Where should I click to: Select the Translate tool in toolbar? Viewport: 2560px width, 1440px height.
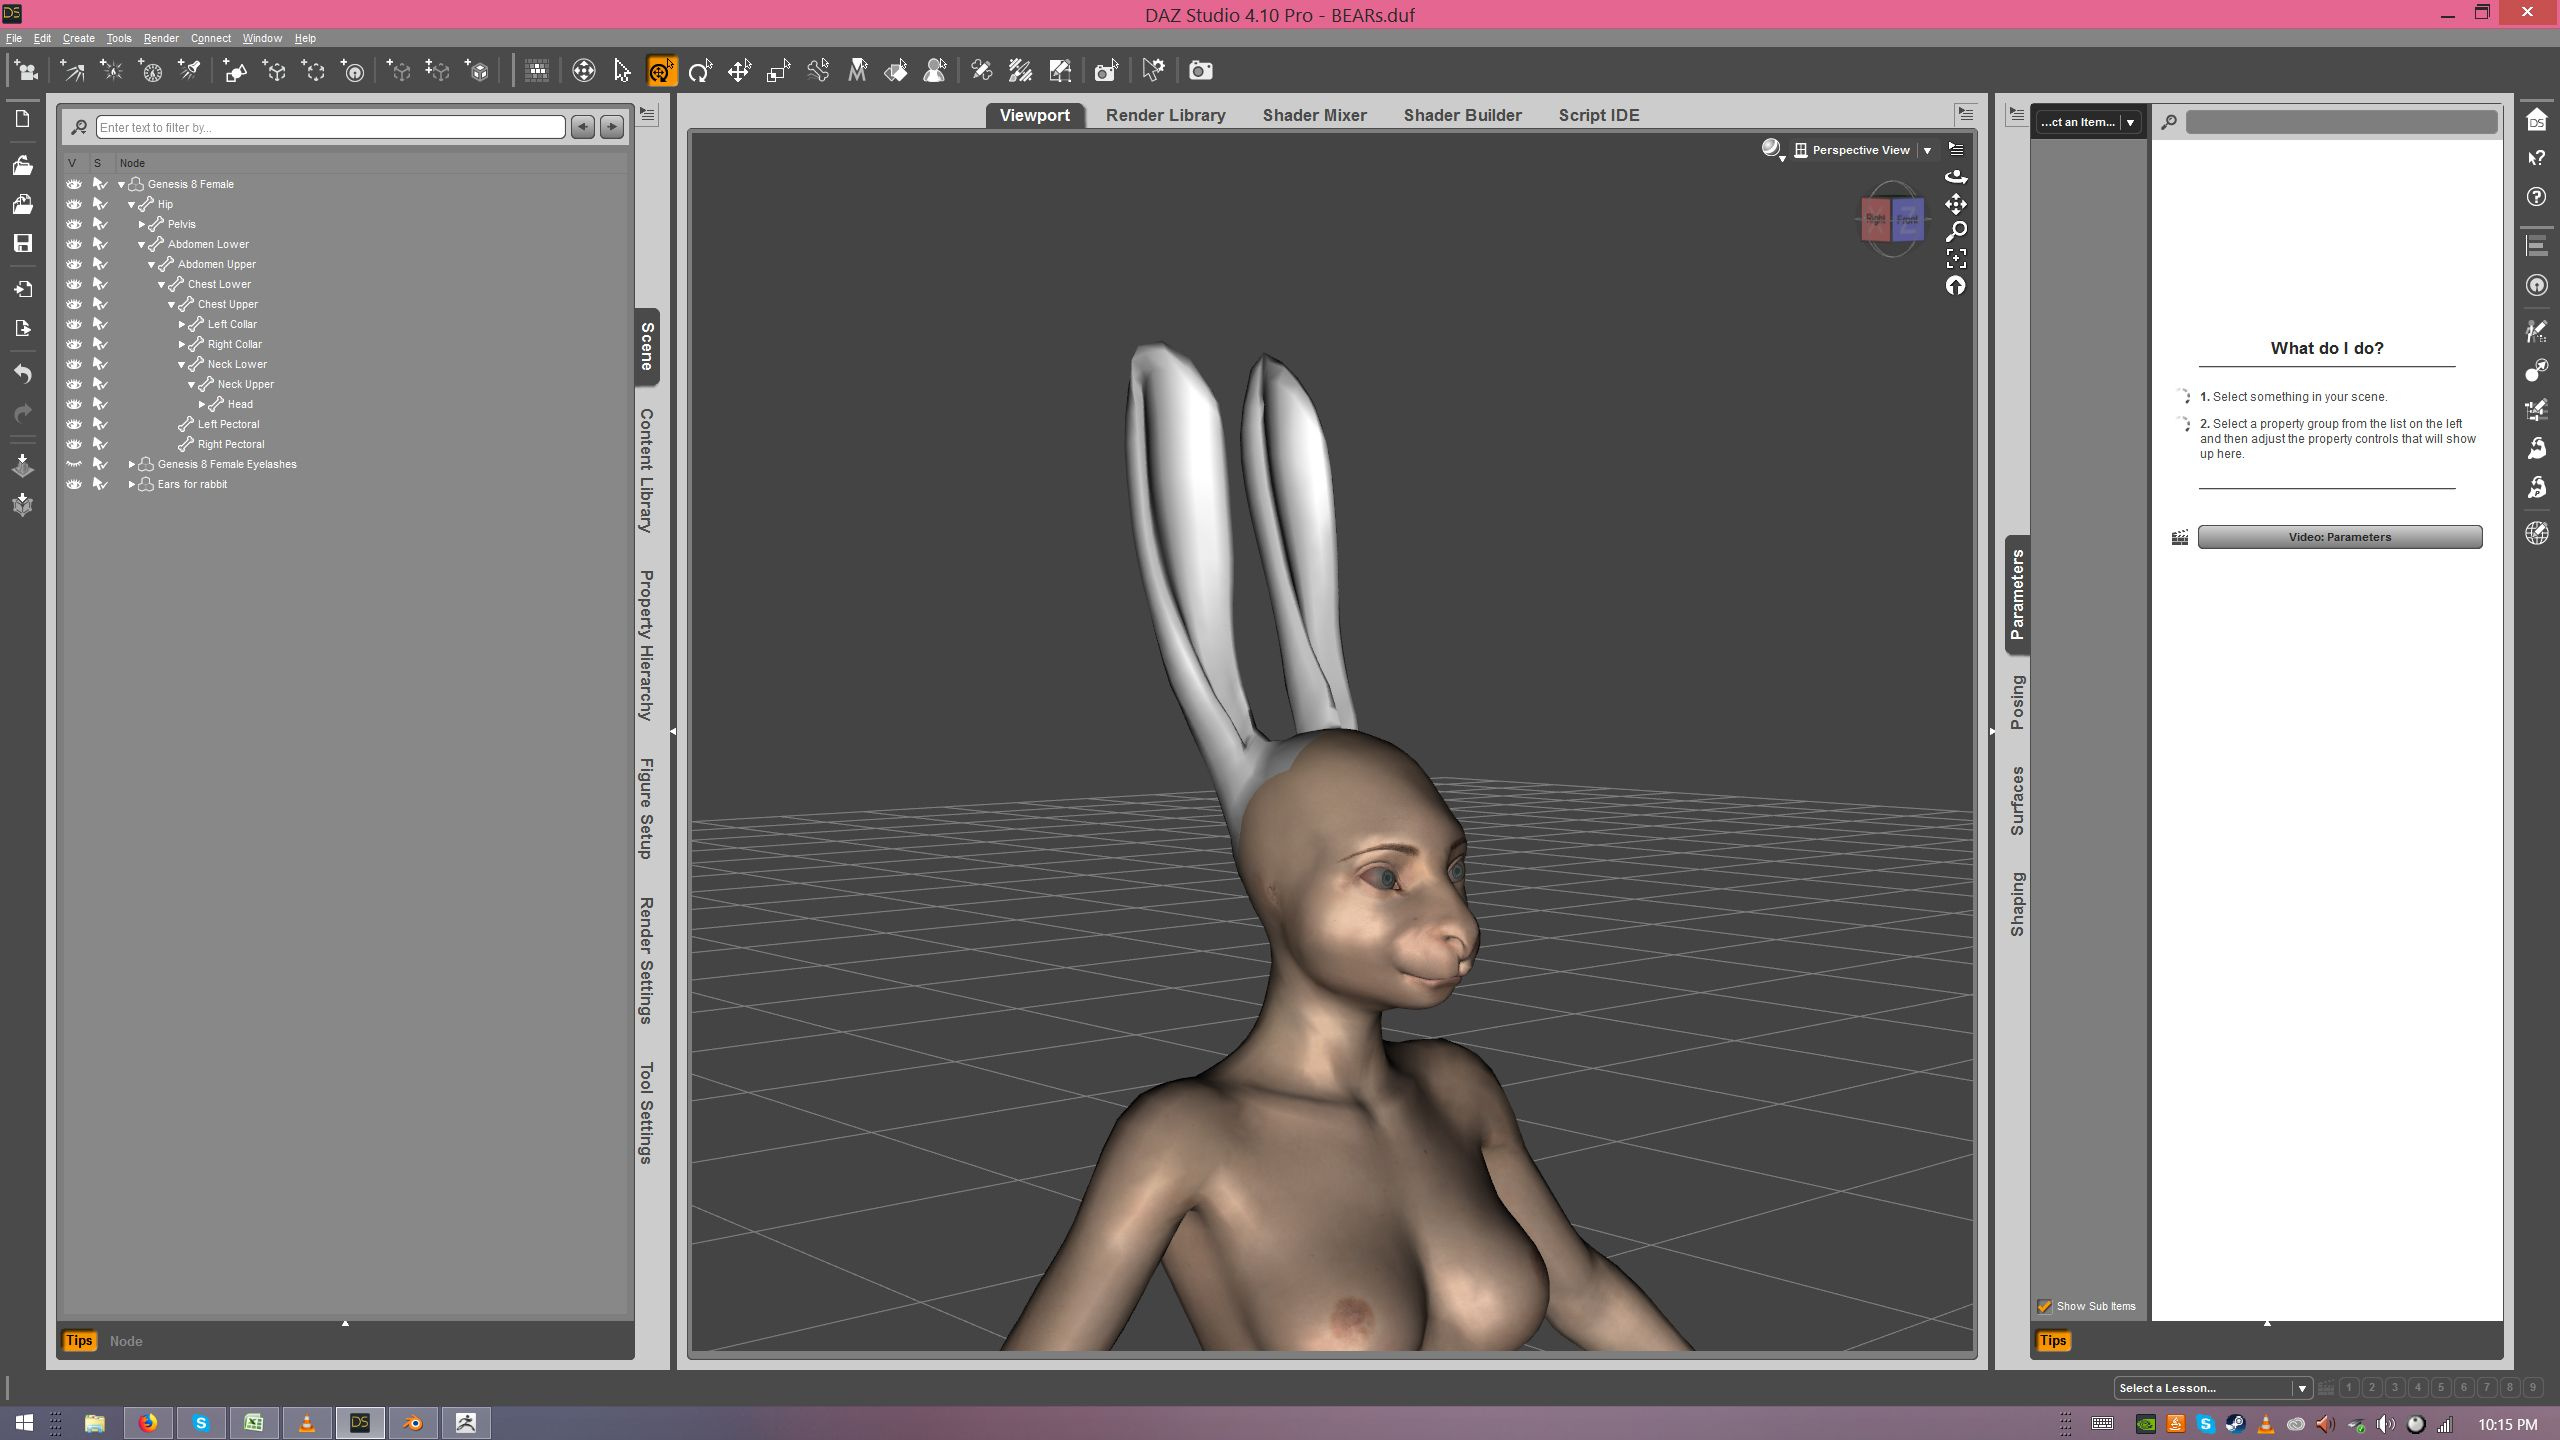pos(739,71)
